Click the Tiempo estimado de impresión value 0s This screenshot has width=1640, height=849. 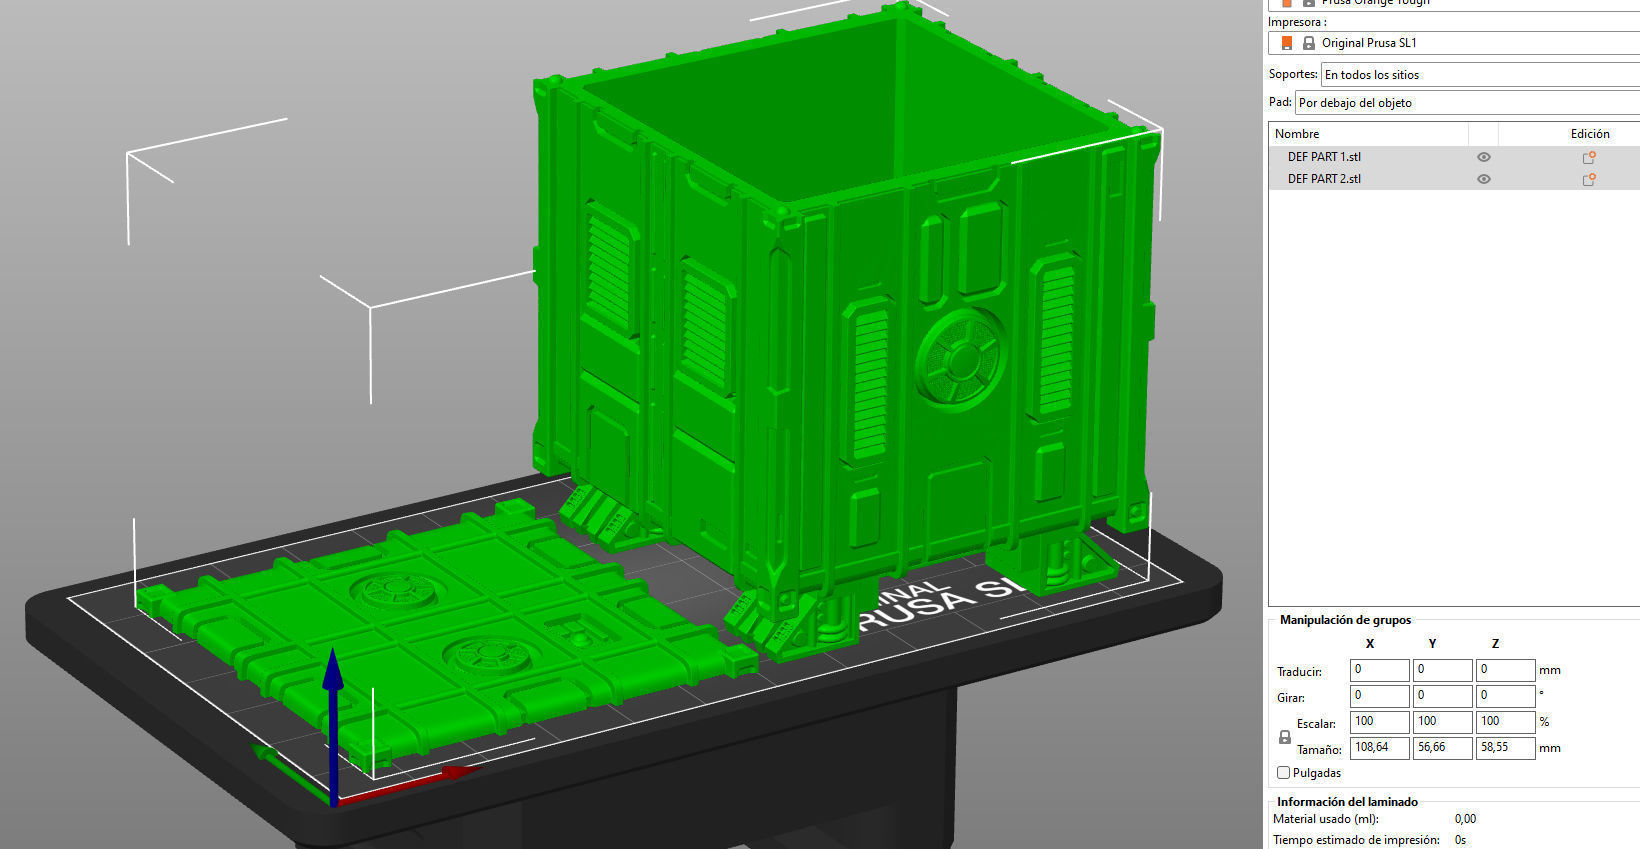(1461, 840)
